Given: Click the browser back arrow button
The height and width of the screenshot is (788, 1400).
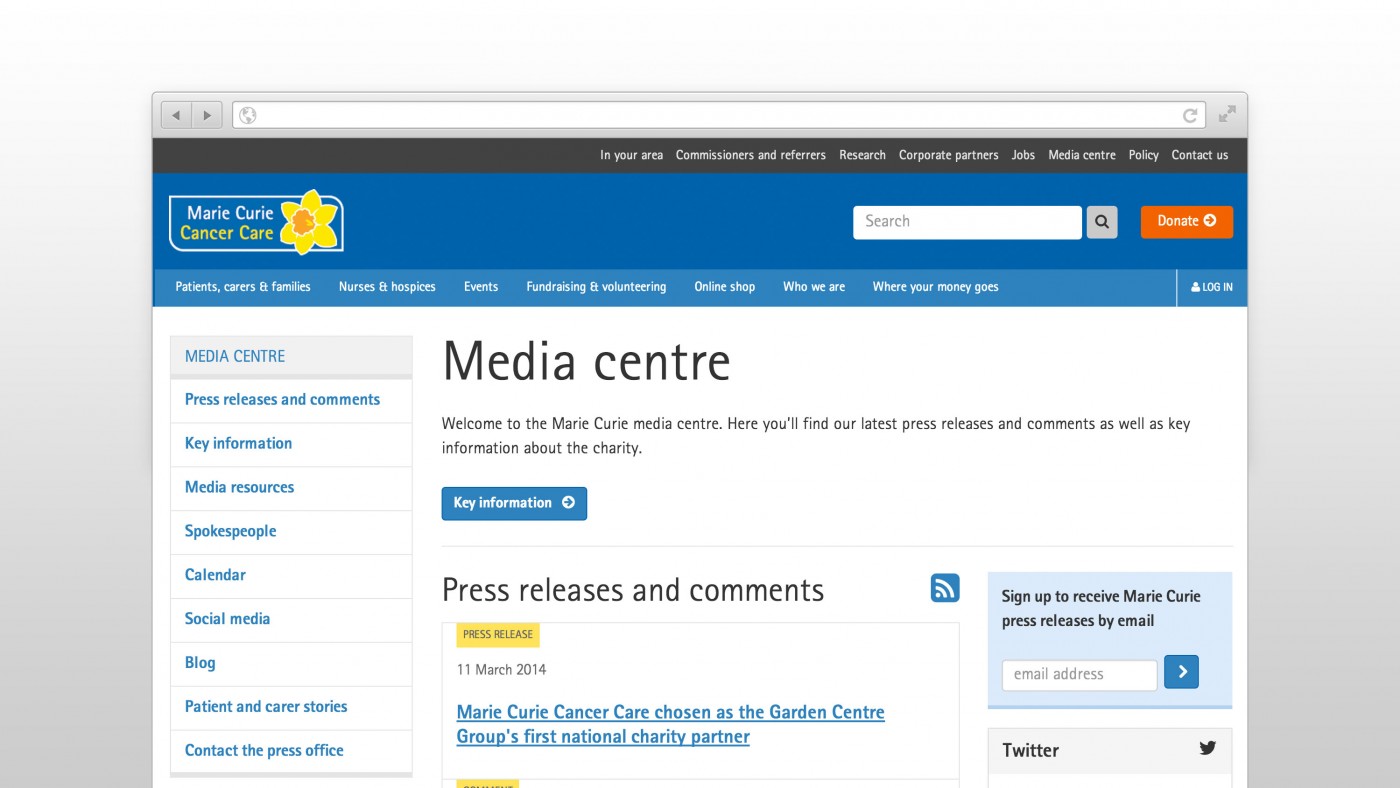Looking at the screenshot, I should (x=176, y=115).
